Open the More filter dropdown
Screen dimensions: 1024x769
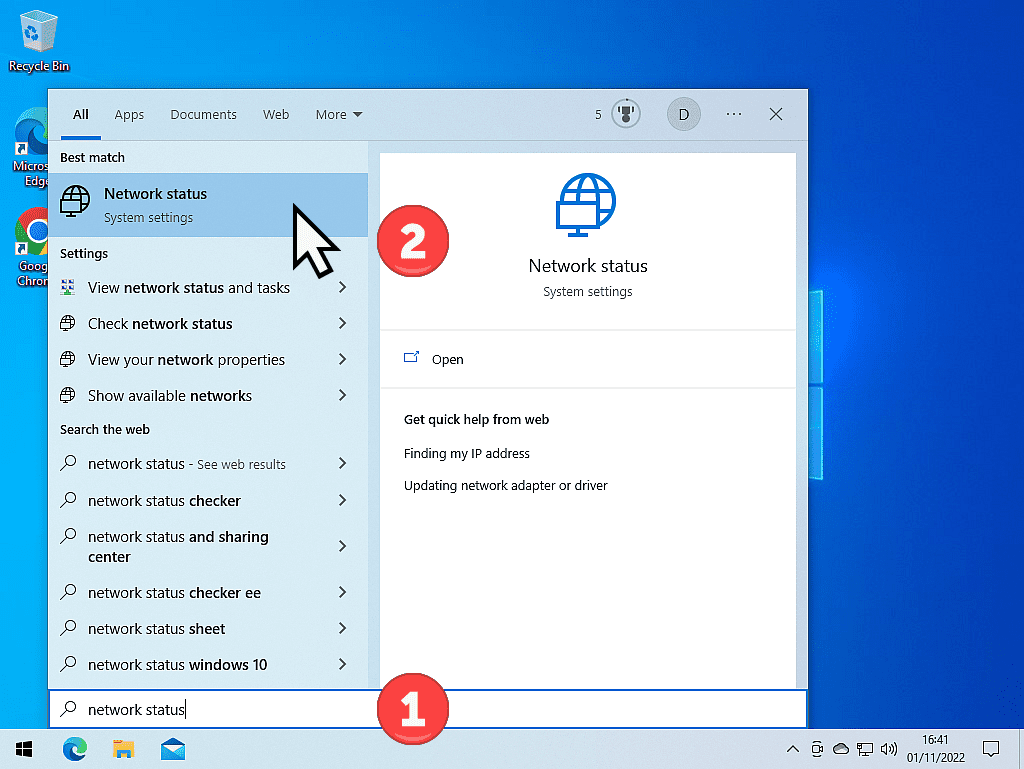[x=338, y=114]
